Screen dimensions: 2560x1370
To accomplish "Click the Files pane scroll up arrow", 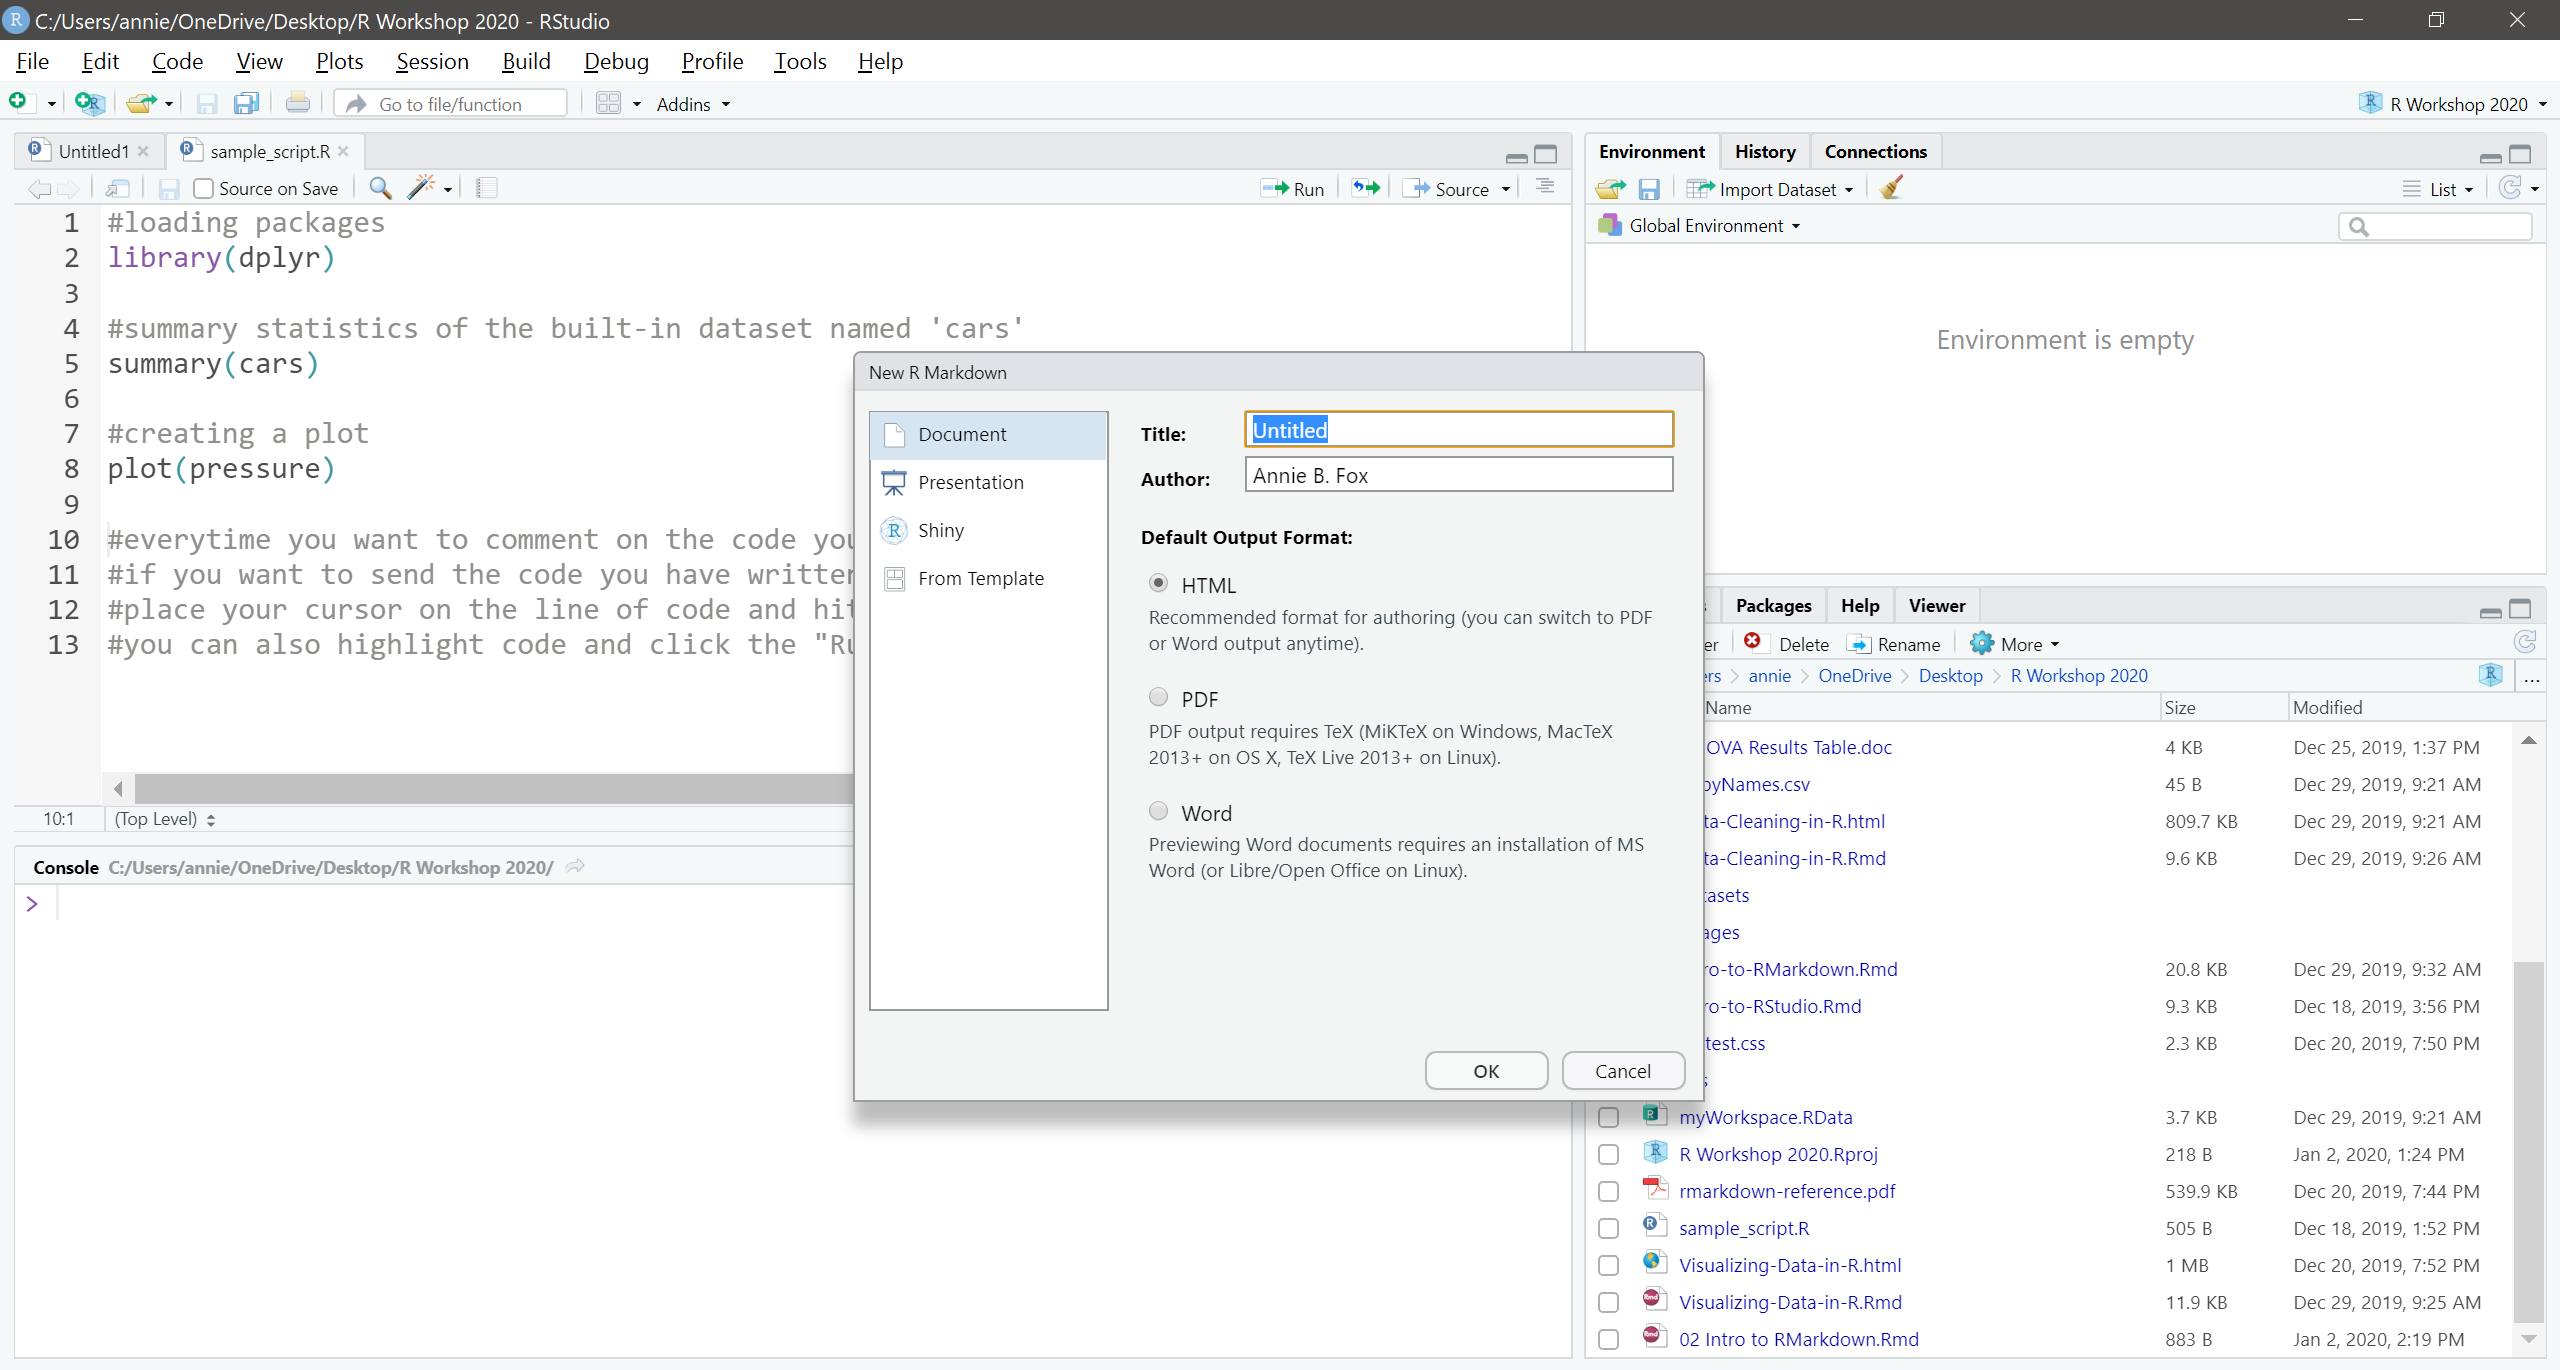I will click(2528, 741).
